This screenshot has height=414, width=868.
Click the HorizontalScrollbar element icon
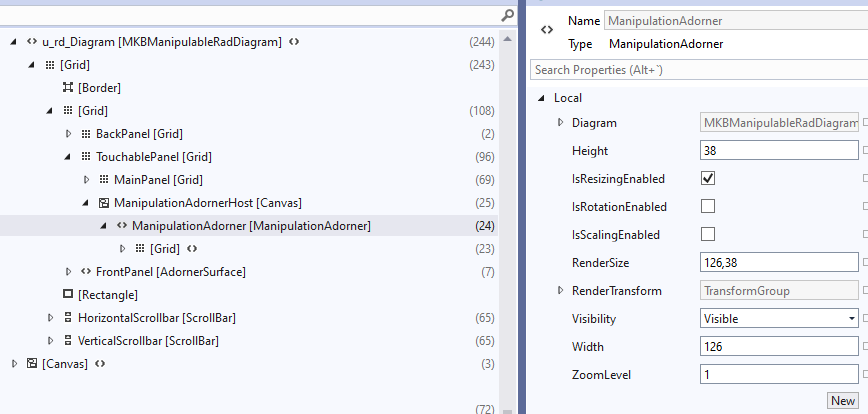(68, 318)
